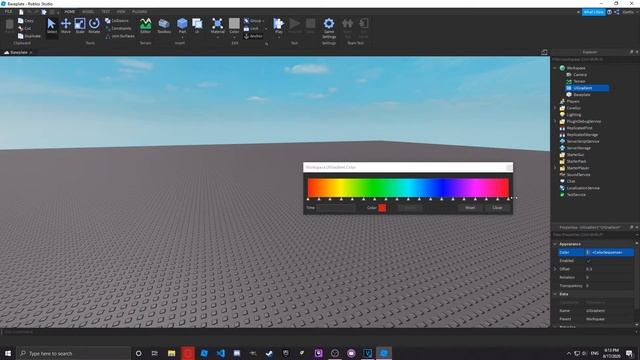Expand the StarterPlayer node

click(555, 168)
